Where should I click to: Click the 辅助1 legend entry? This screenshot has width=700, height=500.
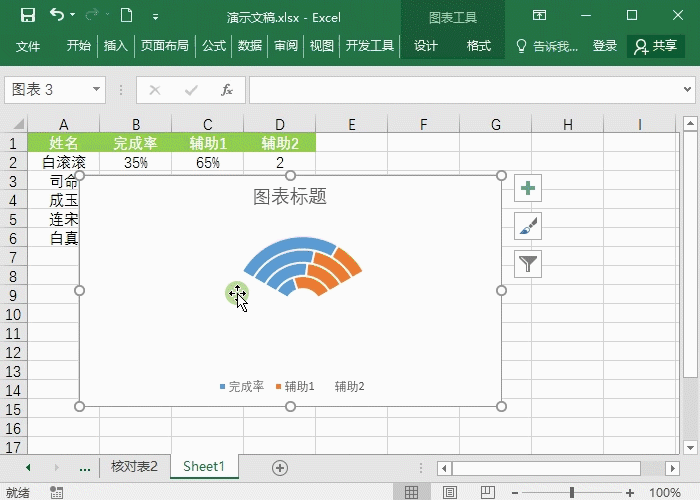295,387
